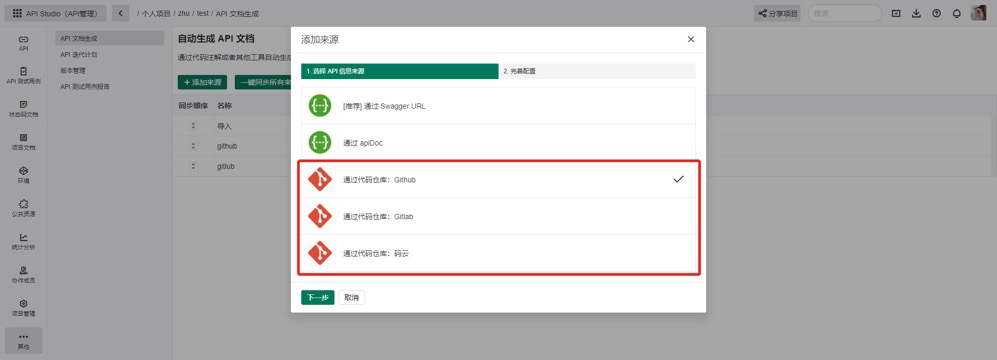The width and height of the screenshot is (997, 360).
Task: Click the 添加来源 button
Action: click(202, 82)
